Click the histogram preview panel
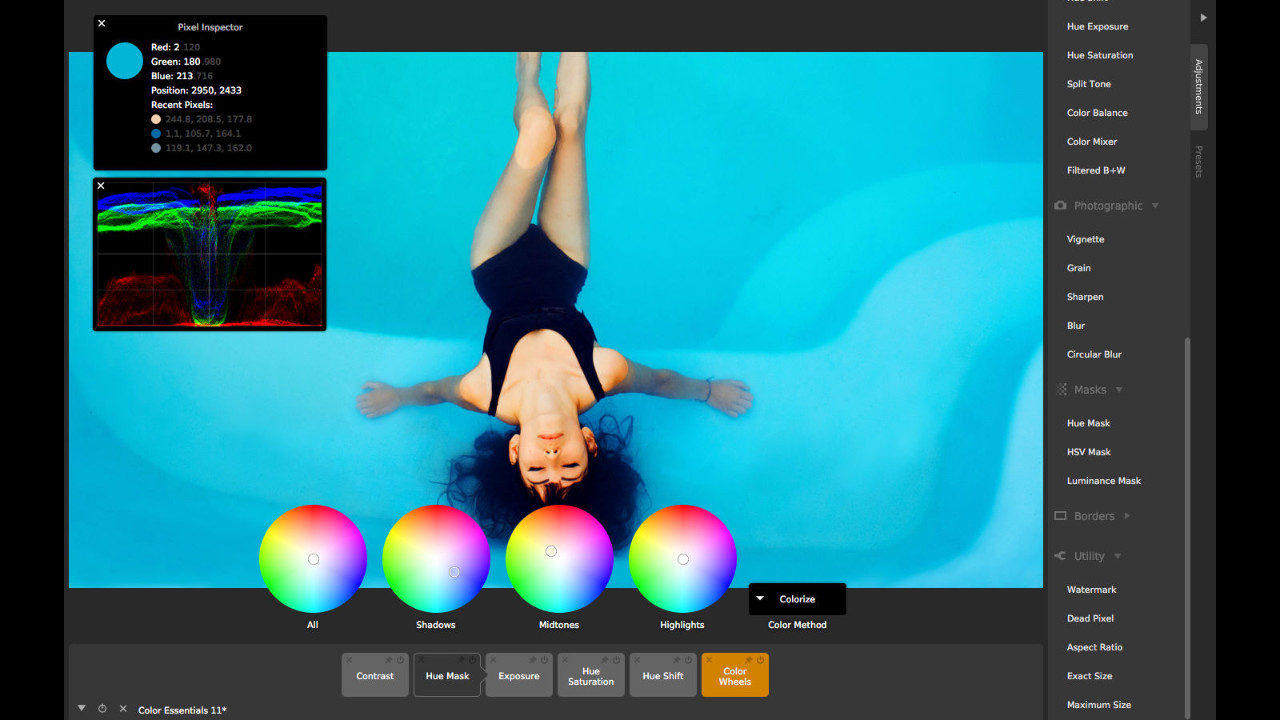 click(209, 253)
